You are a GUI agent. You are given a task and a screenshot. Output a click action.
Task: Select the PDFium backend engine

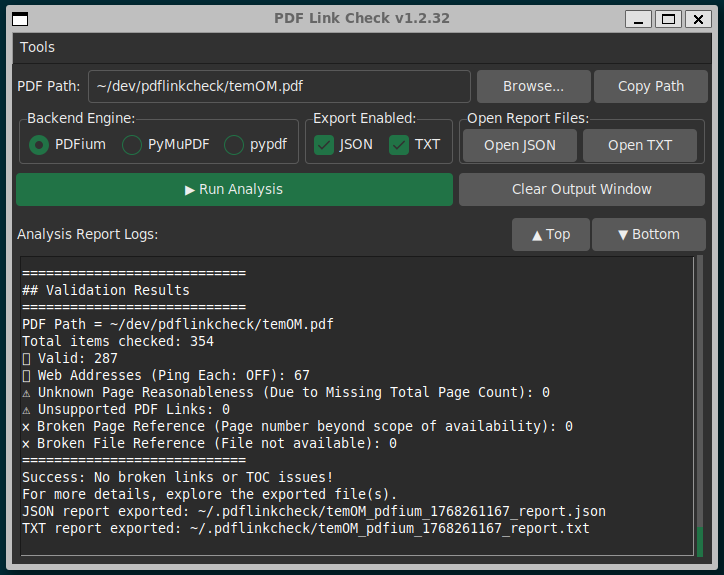coord(67,145)
